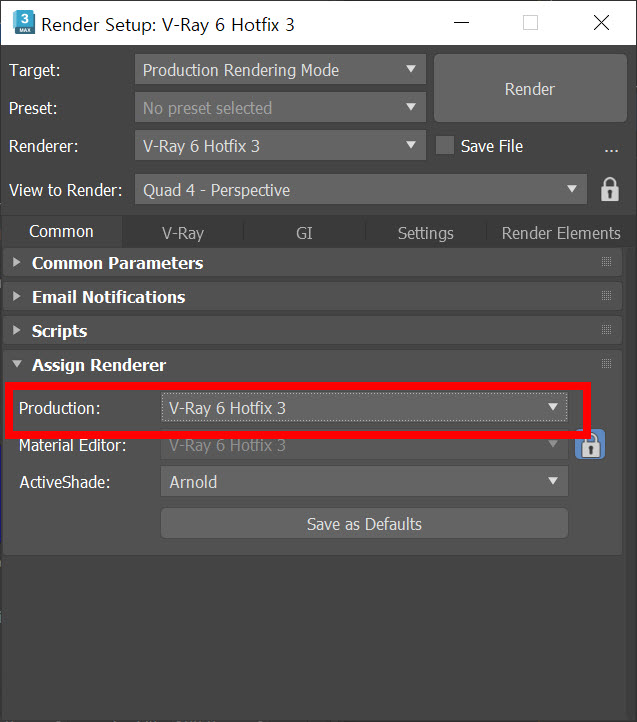The width and height of the screenshot is (637, 722).
Task: Switch to the V-Ray tab
Action: [x=183, y=233]
